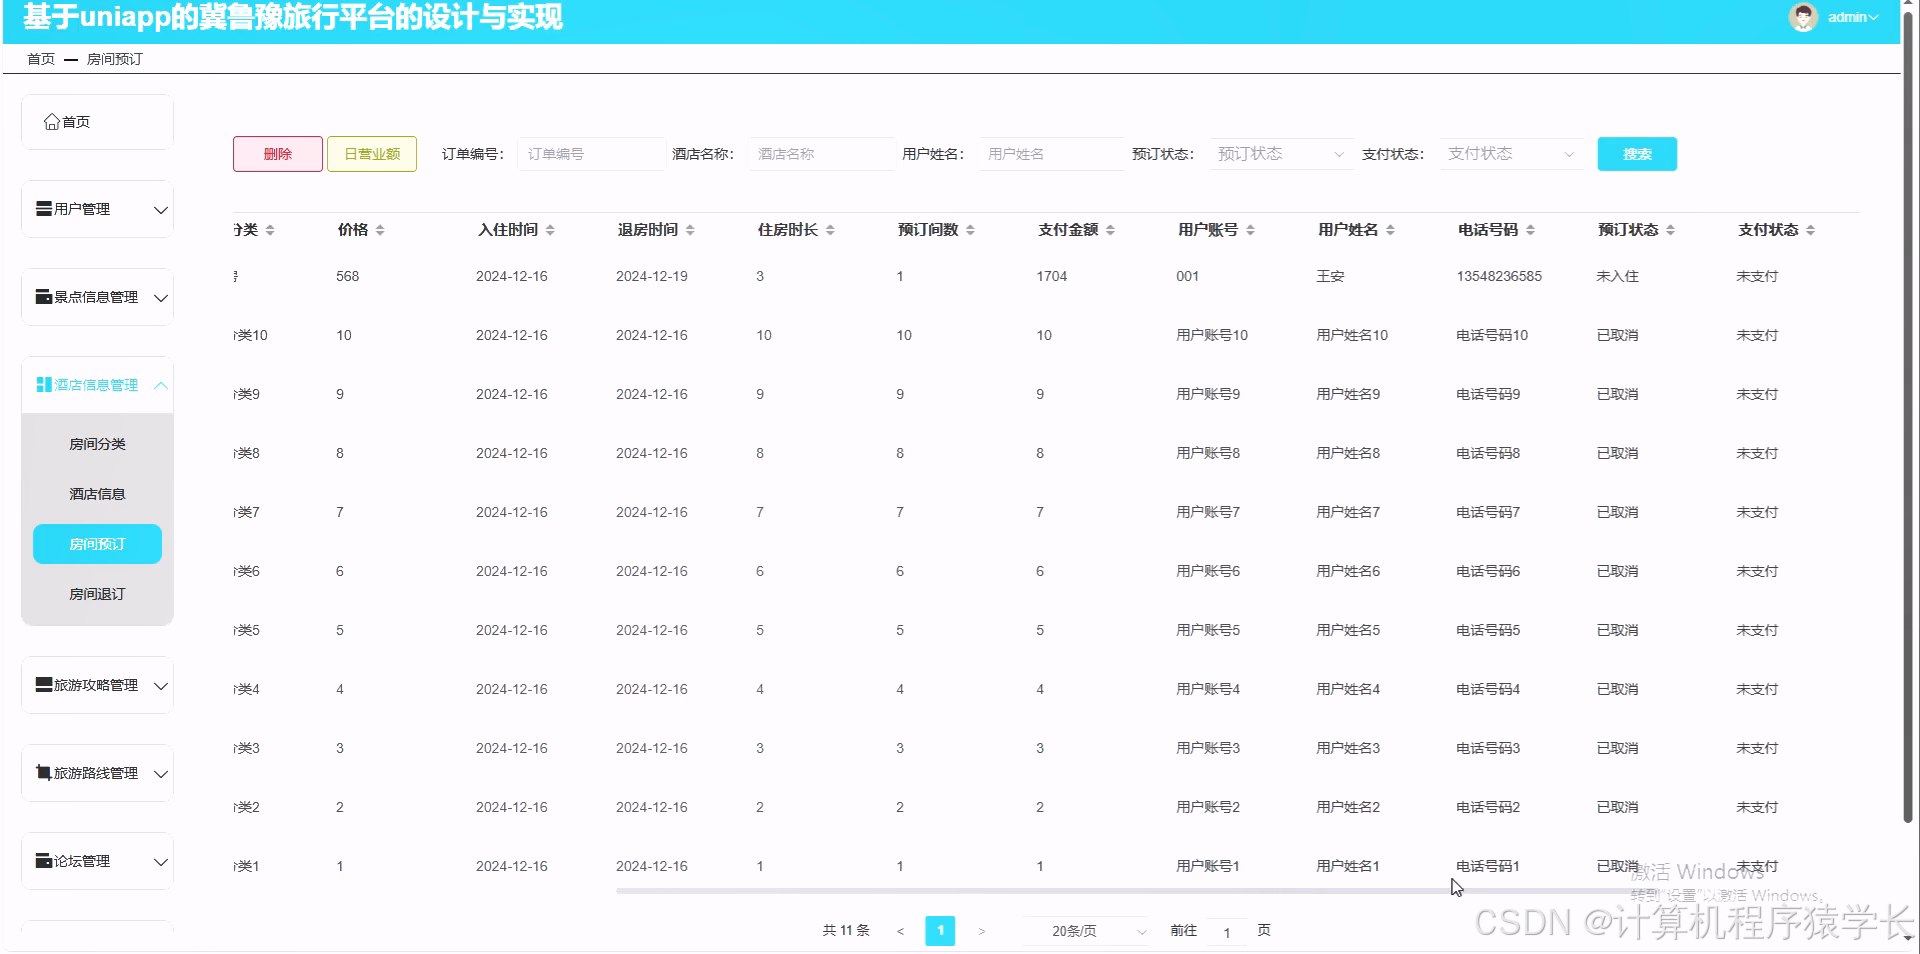Expand the 用户管理 menu chevron

click(x=160, y=210)
